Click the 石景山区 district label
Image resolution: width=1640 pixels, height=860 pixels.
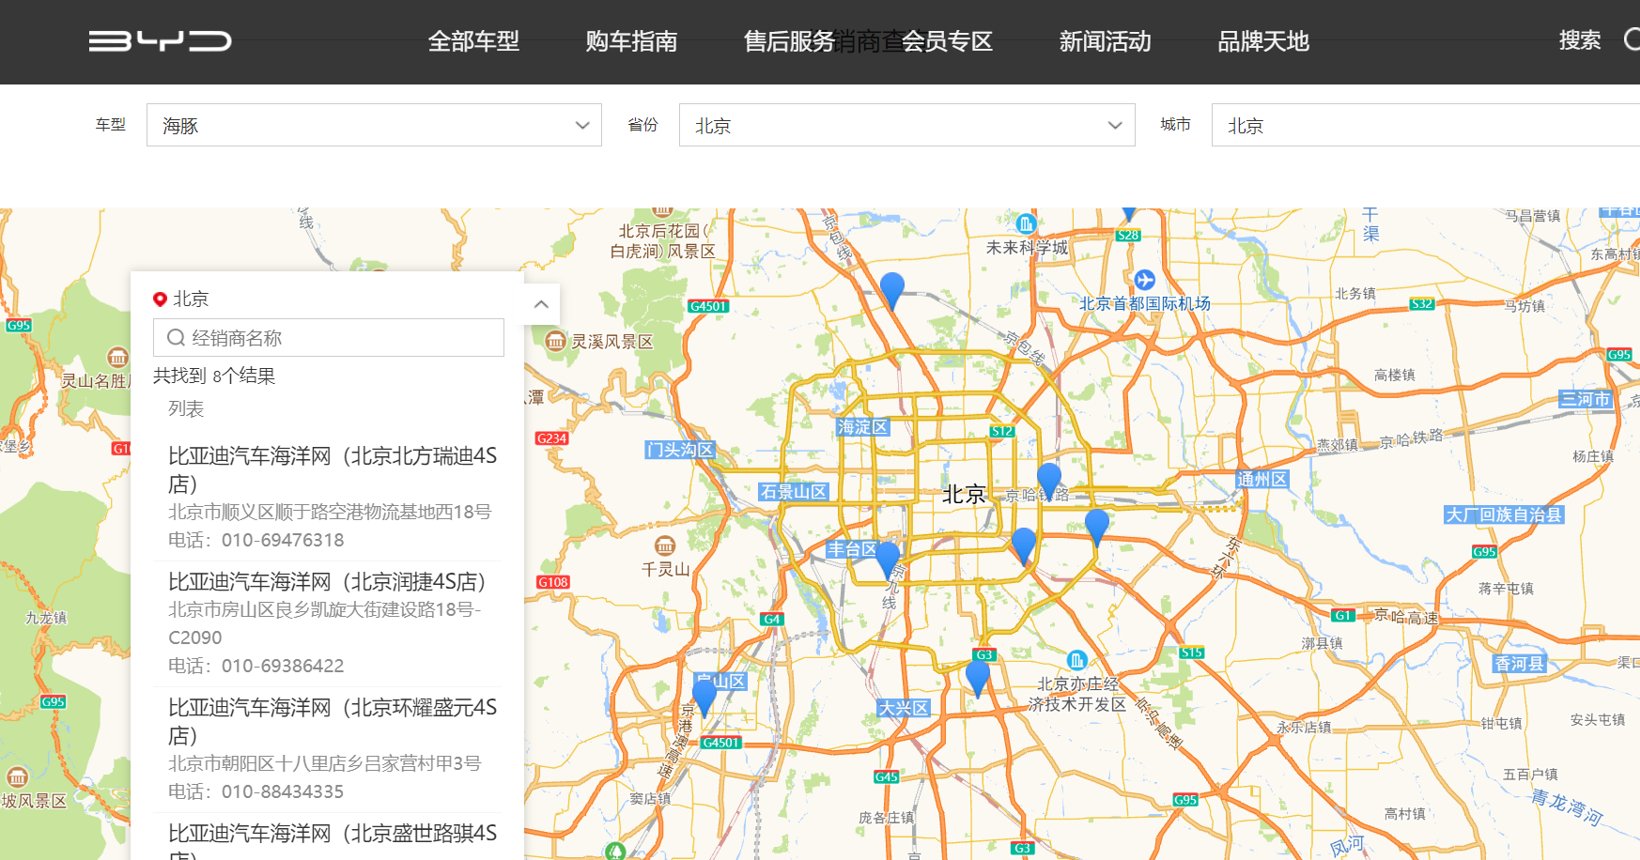(794, 492)
